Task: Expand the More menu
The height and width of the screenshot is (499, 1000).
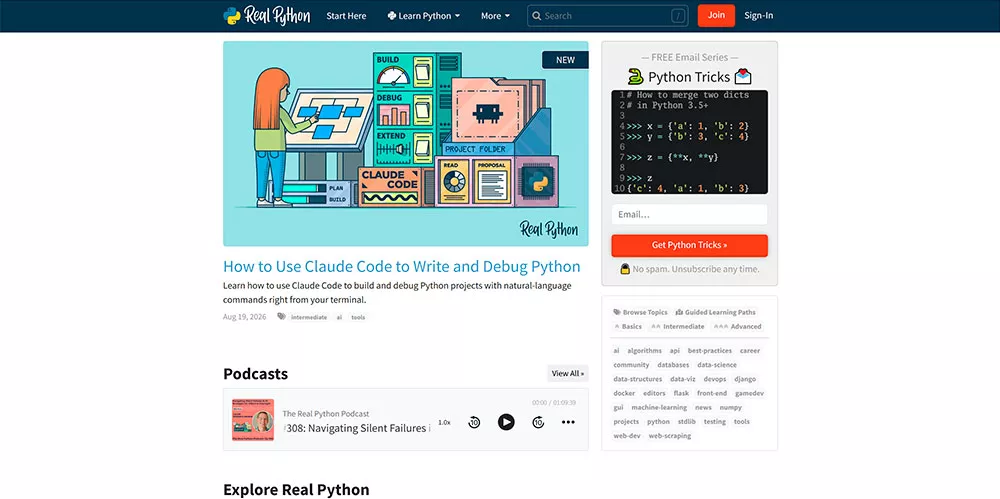Action: coord(496,16)
